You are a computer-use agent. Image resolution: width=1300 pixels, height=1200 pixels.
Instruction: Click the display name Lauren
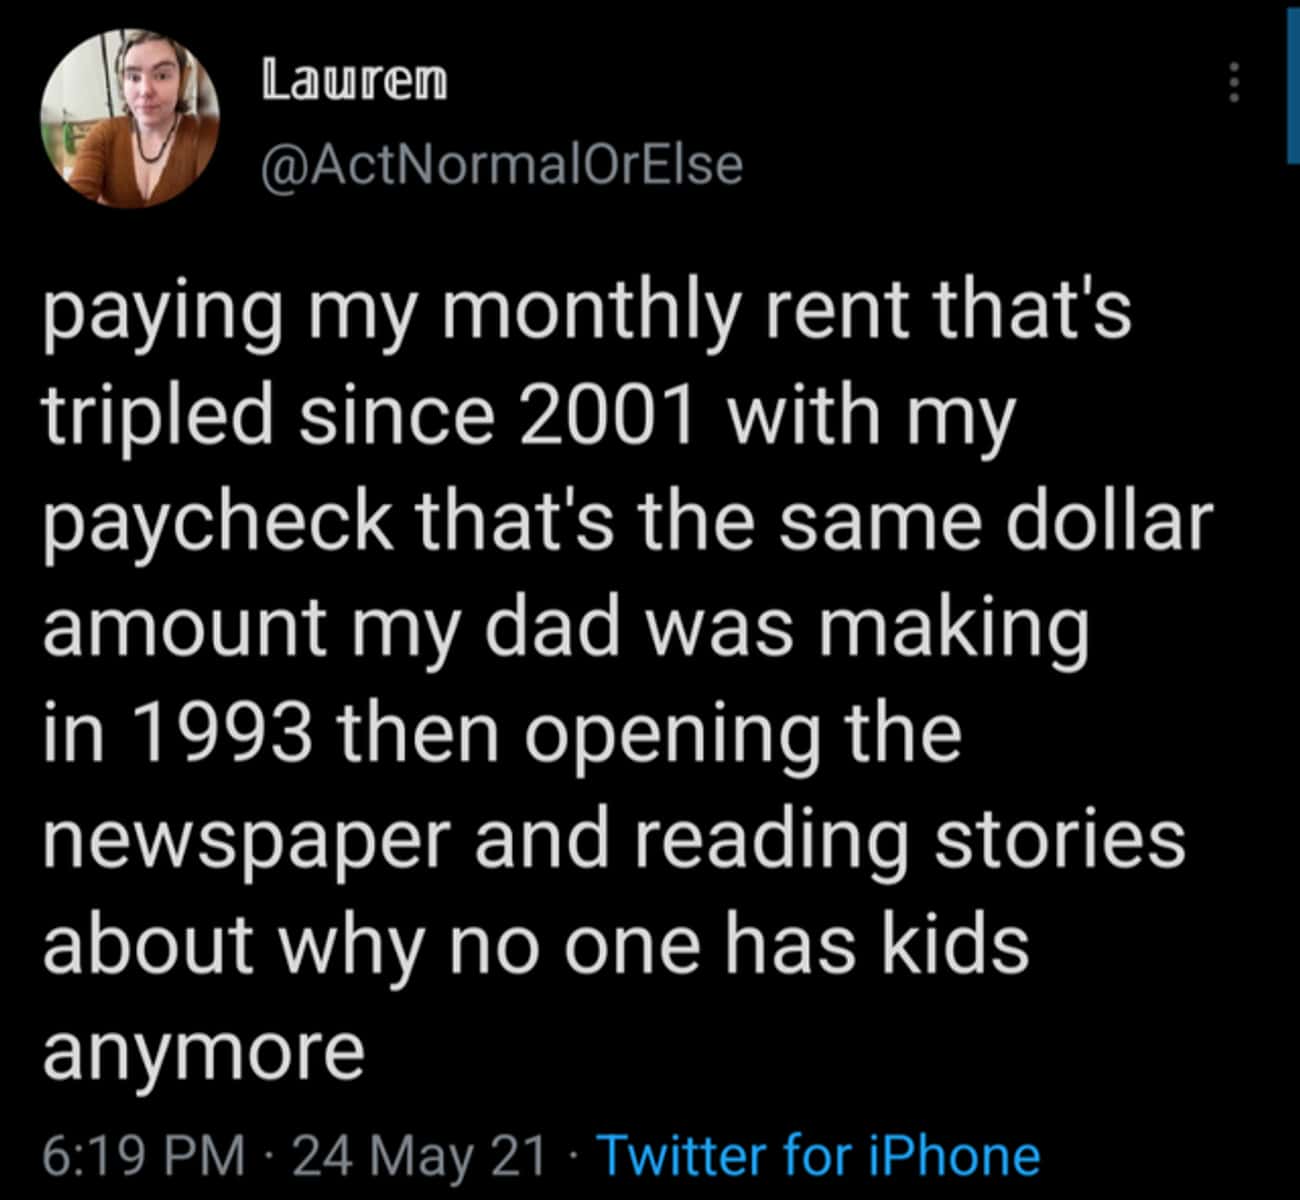pyautogui.click(x=355, y=80)
